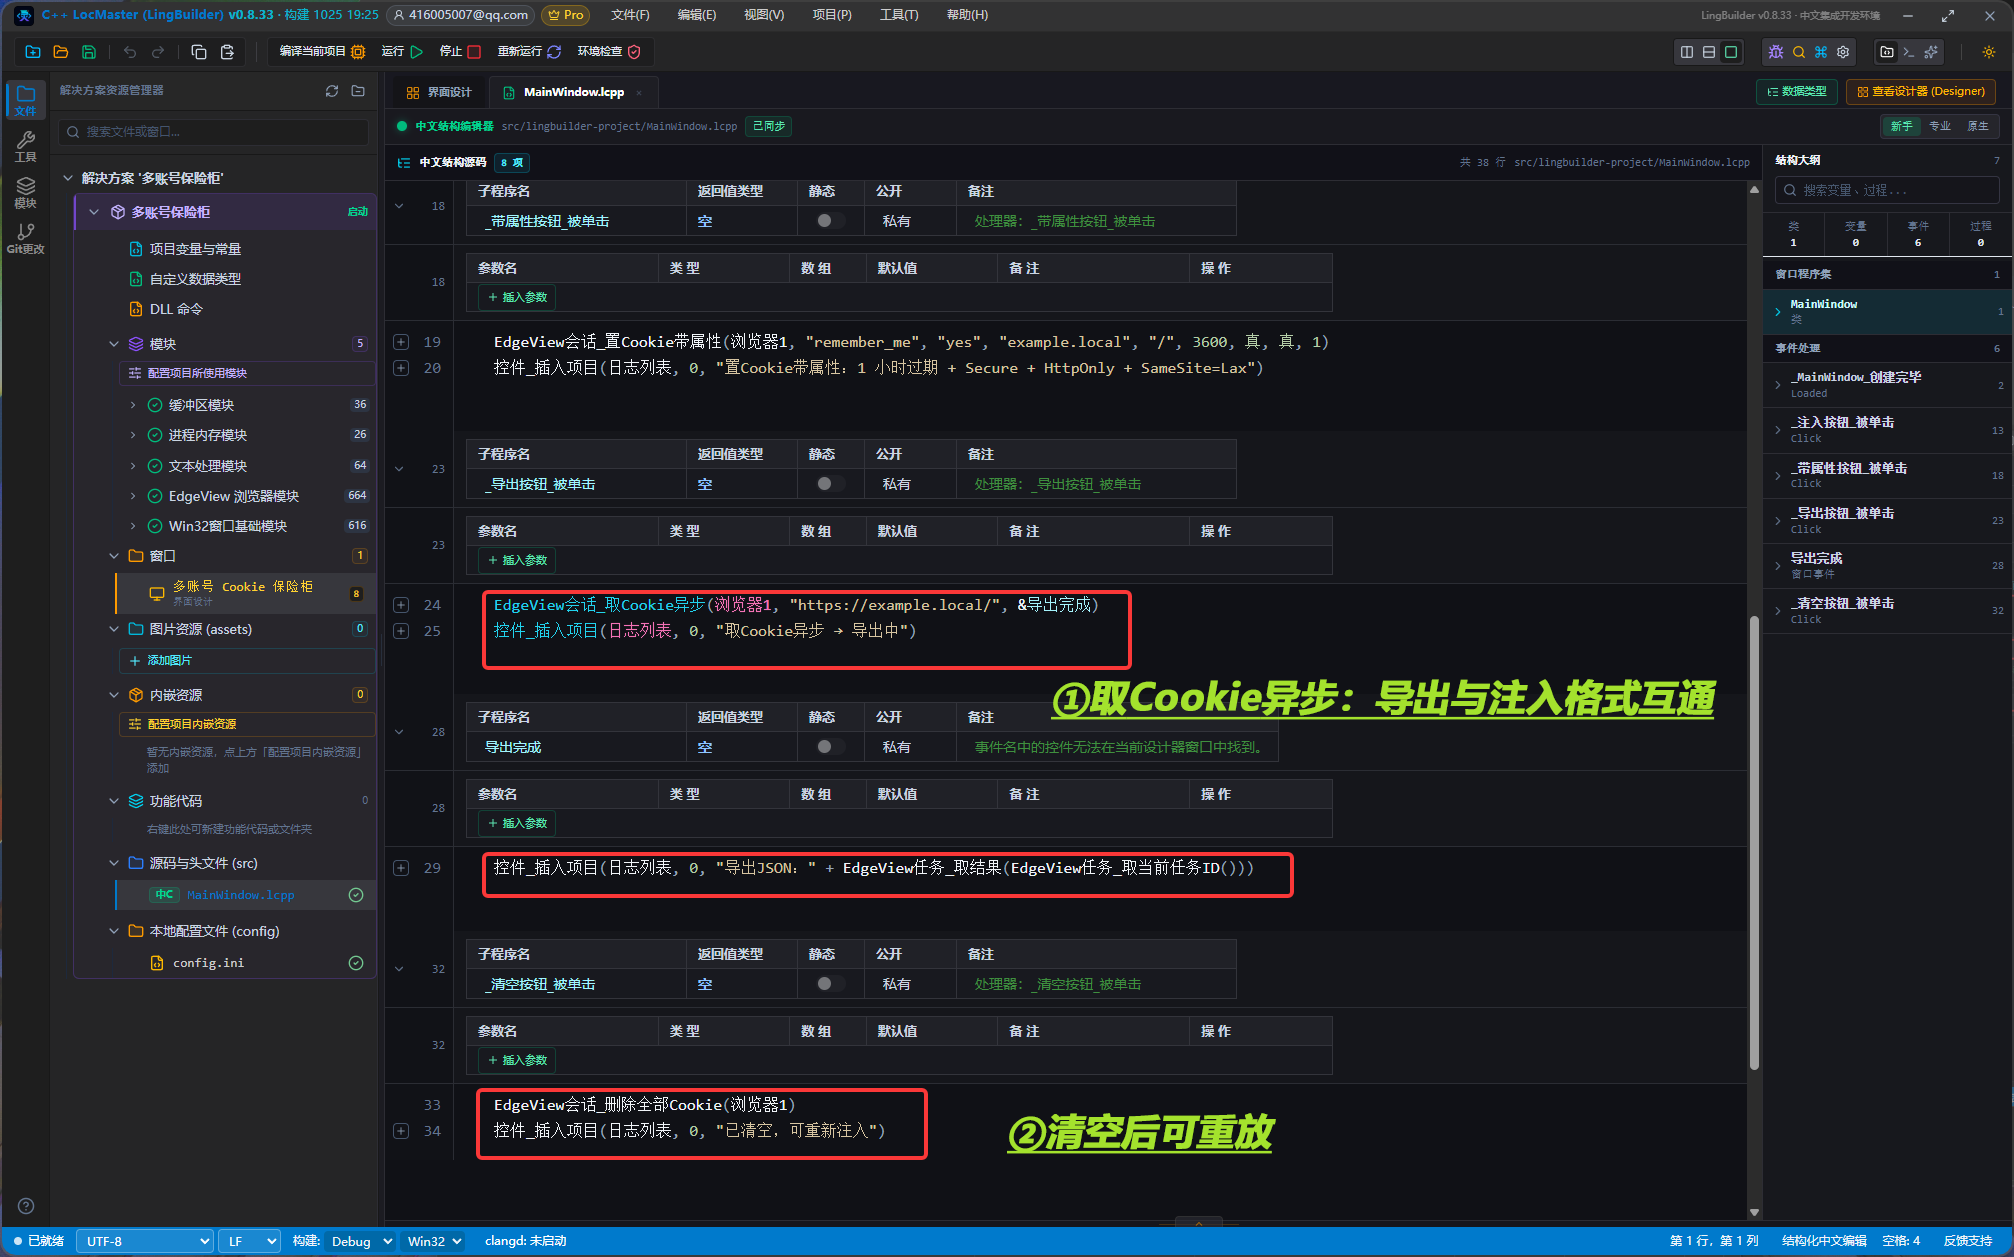Click the paste clipboard icon
This screenshot has height=1257, width=2014.
click(x=227, y=52)
